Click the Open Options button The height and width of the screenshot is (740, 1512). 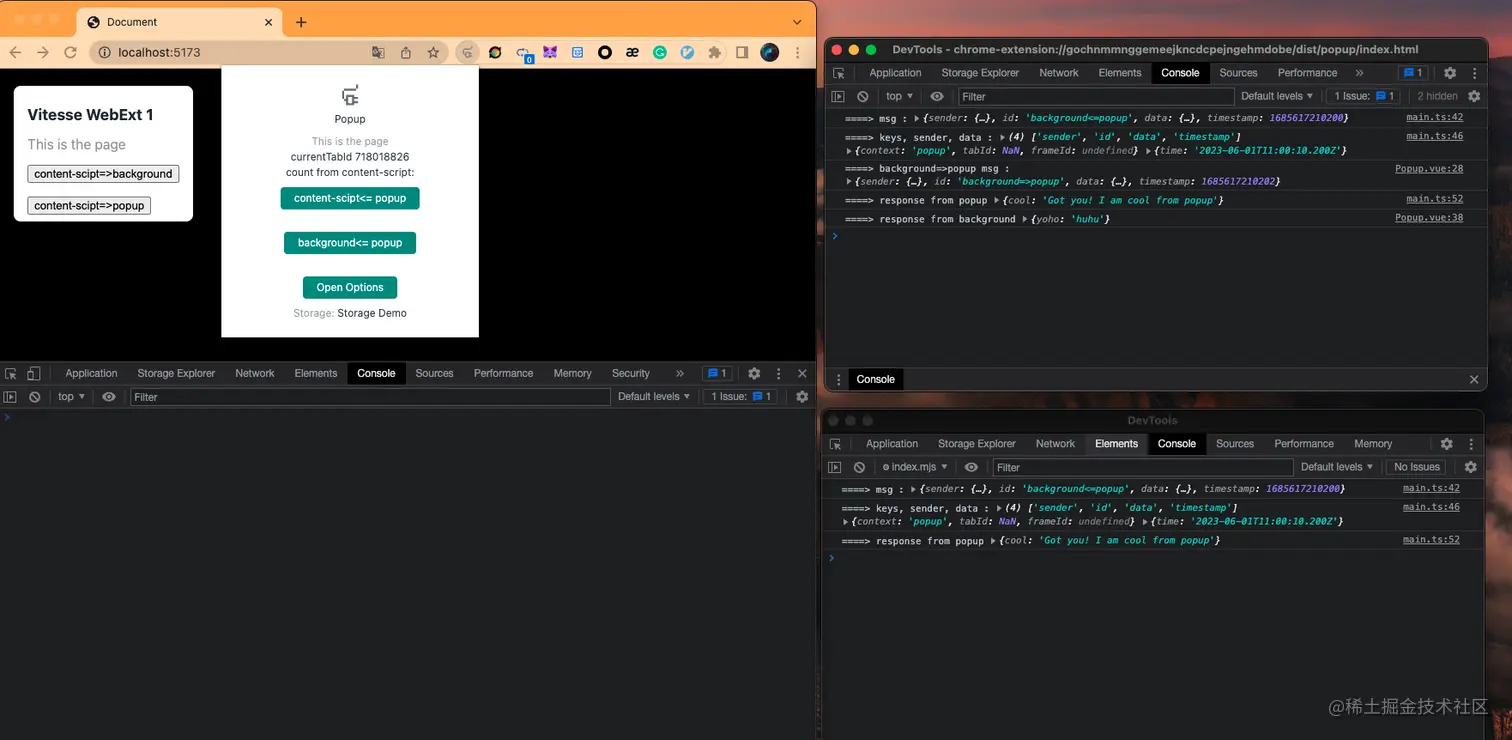click(350, 287)
